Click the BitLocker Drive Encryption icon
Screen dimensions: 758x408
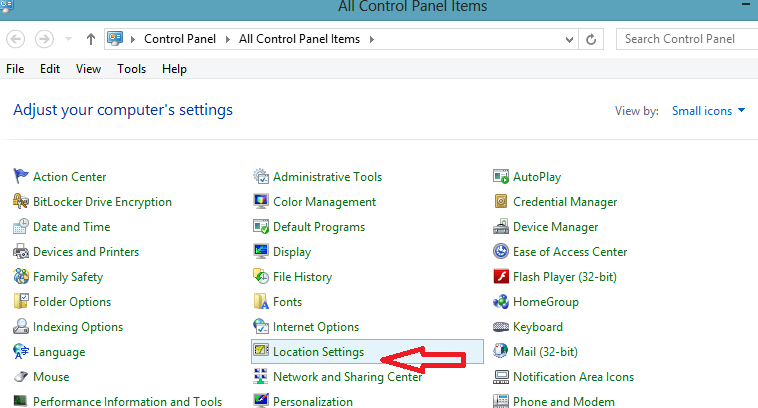[x=21, y=201]
